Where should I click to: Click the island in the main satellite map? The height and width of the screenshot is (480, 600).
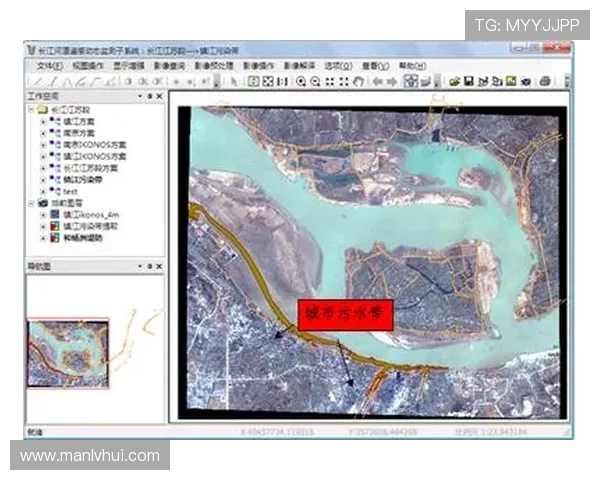click(421, 291)
